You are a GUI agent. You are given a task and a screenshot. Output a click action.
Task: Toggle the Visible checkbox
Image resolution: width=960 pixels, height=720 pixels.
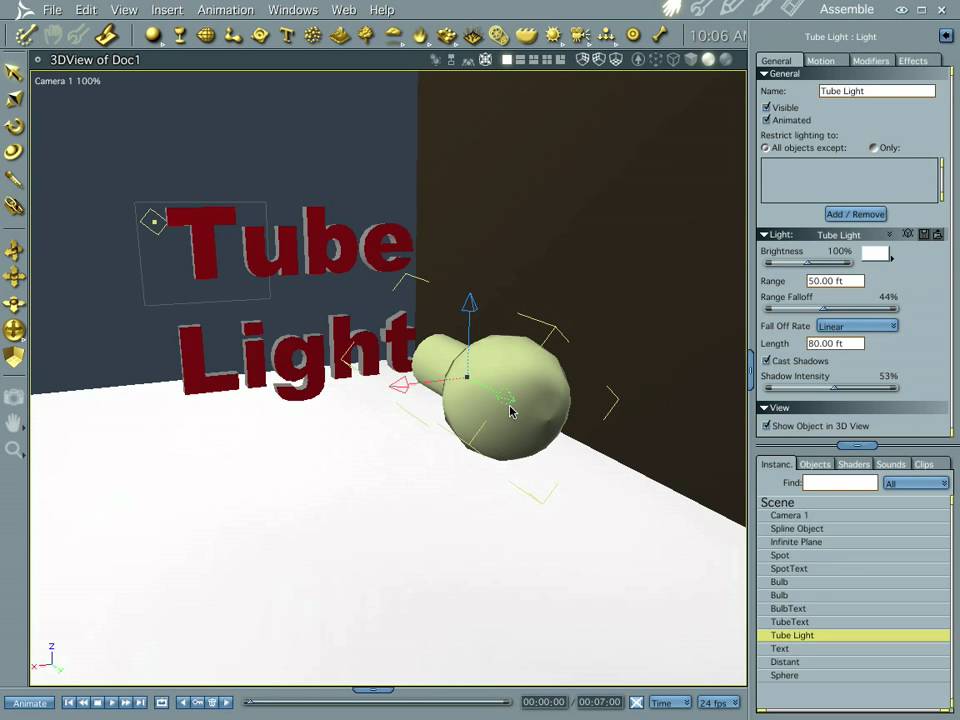(x=767, y=107)
